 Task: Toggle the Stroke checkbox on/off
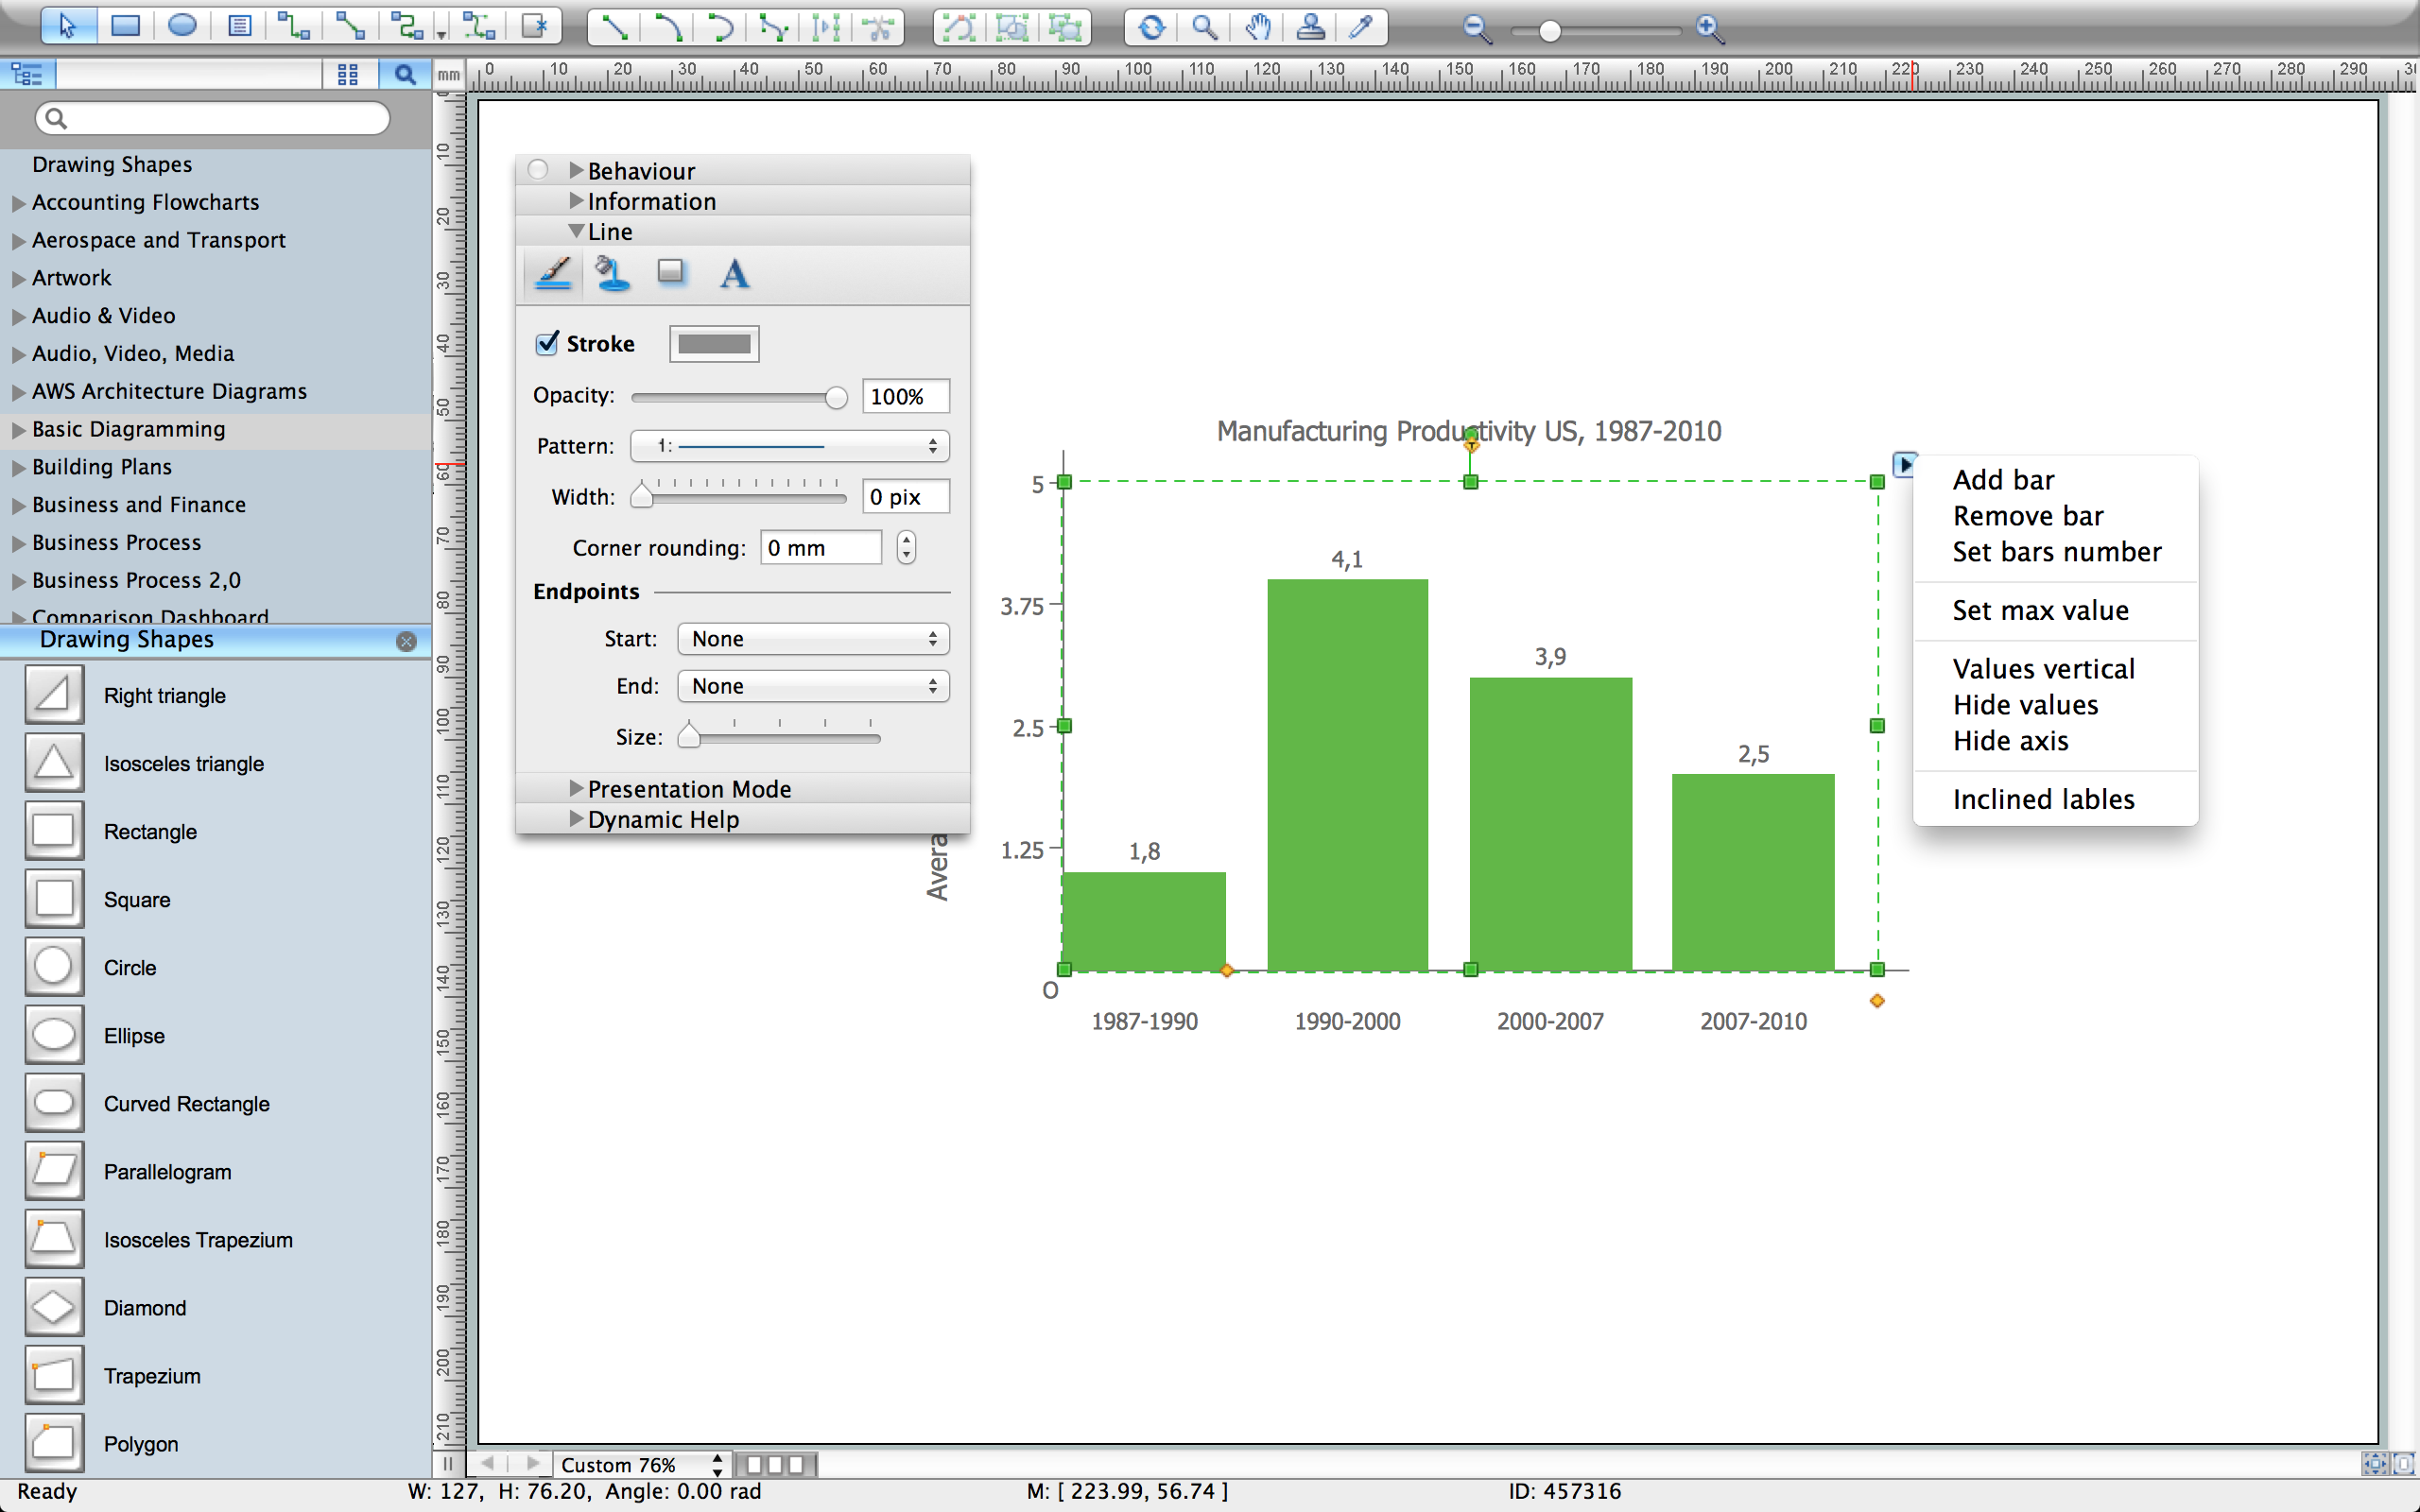pyautogui.click(x=545, y=343)
